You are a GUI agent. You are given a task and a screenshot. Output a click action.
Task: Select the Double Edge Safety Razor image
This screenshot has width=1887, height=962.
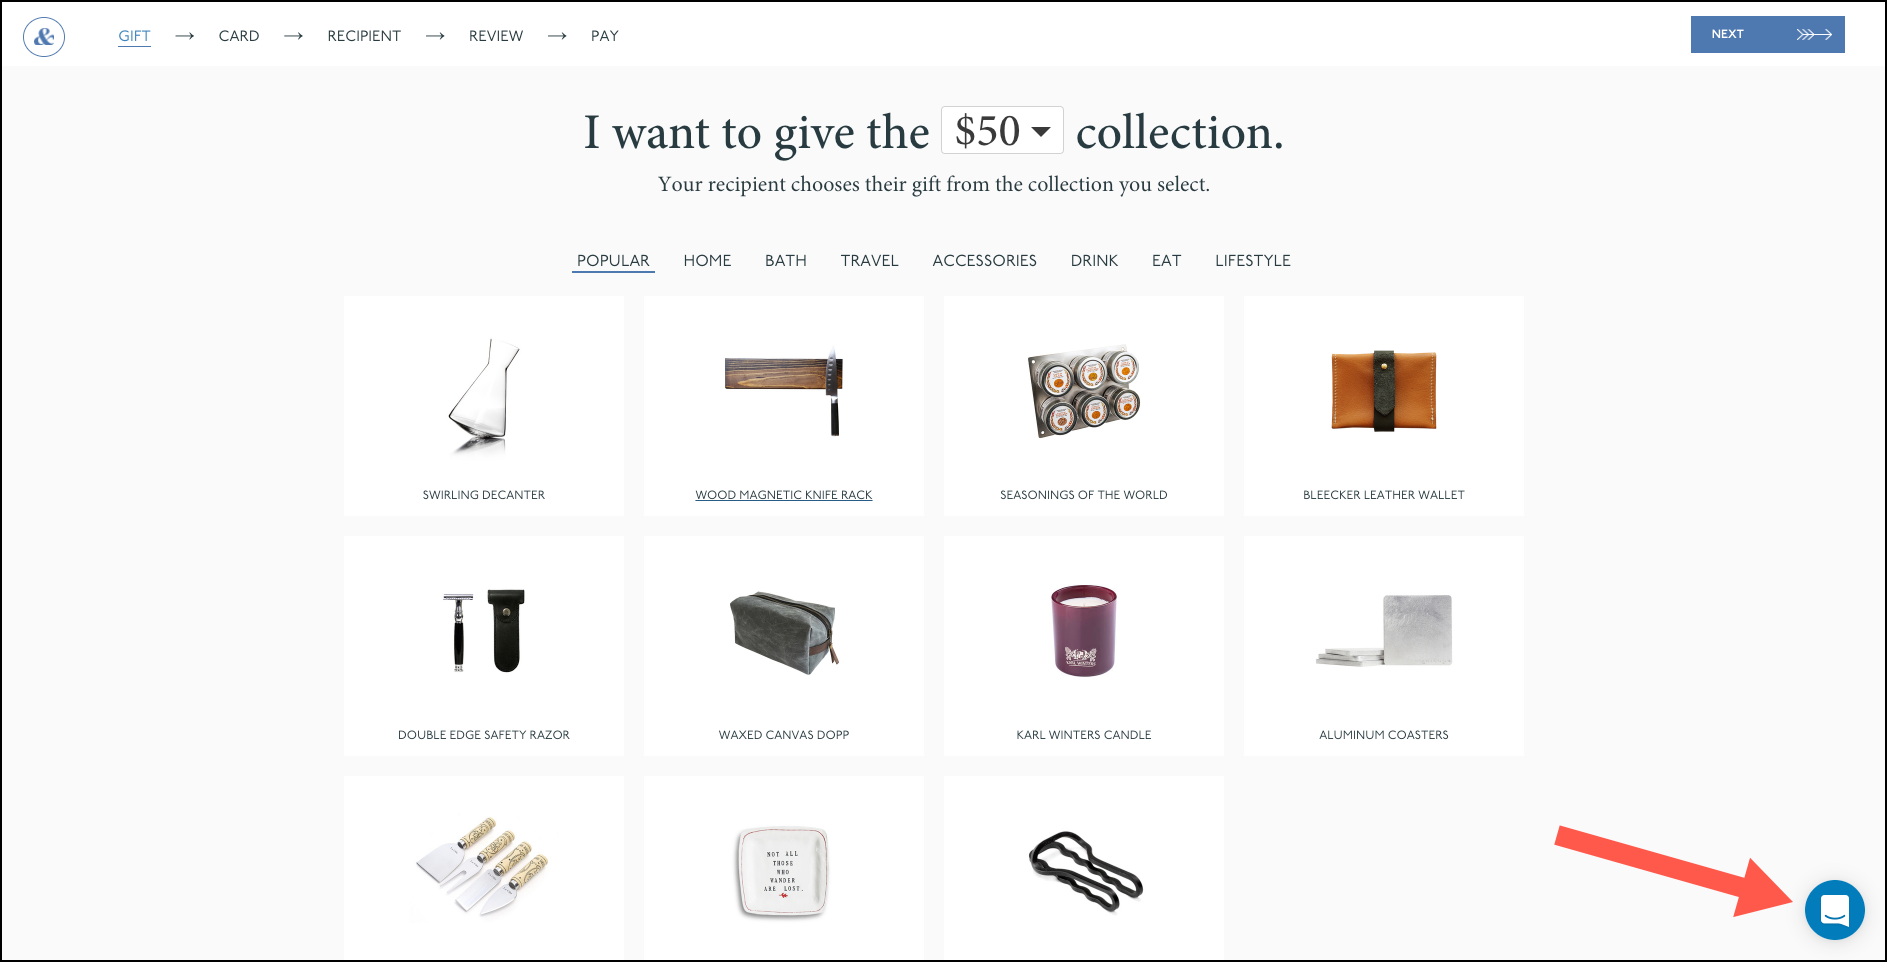484,631
